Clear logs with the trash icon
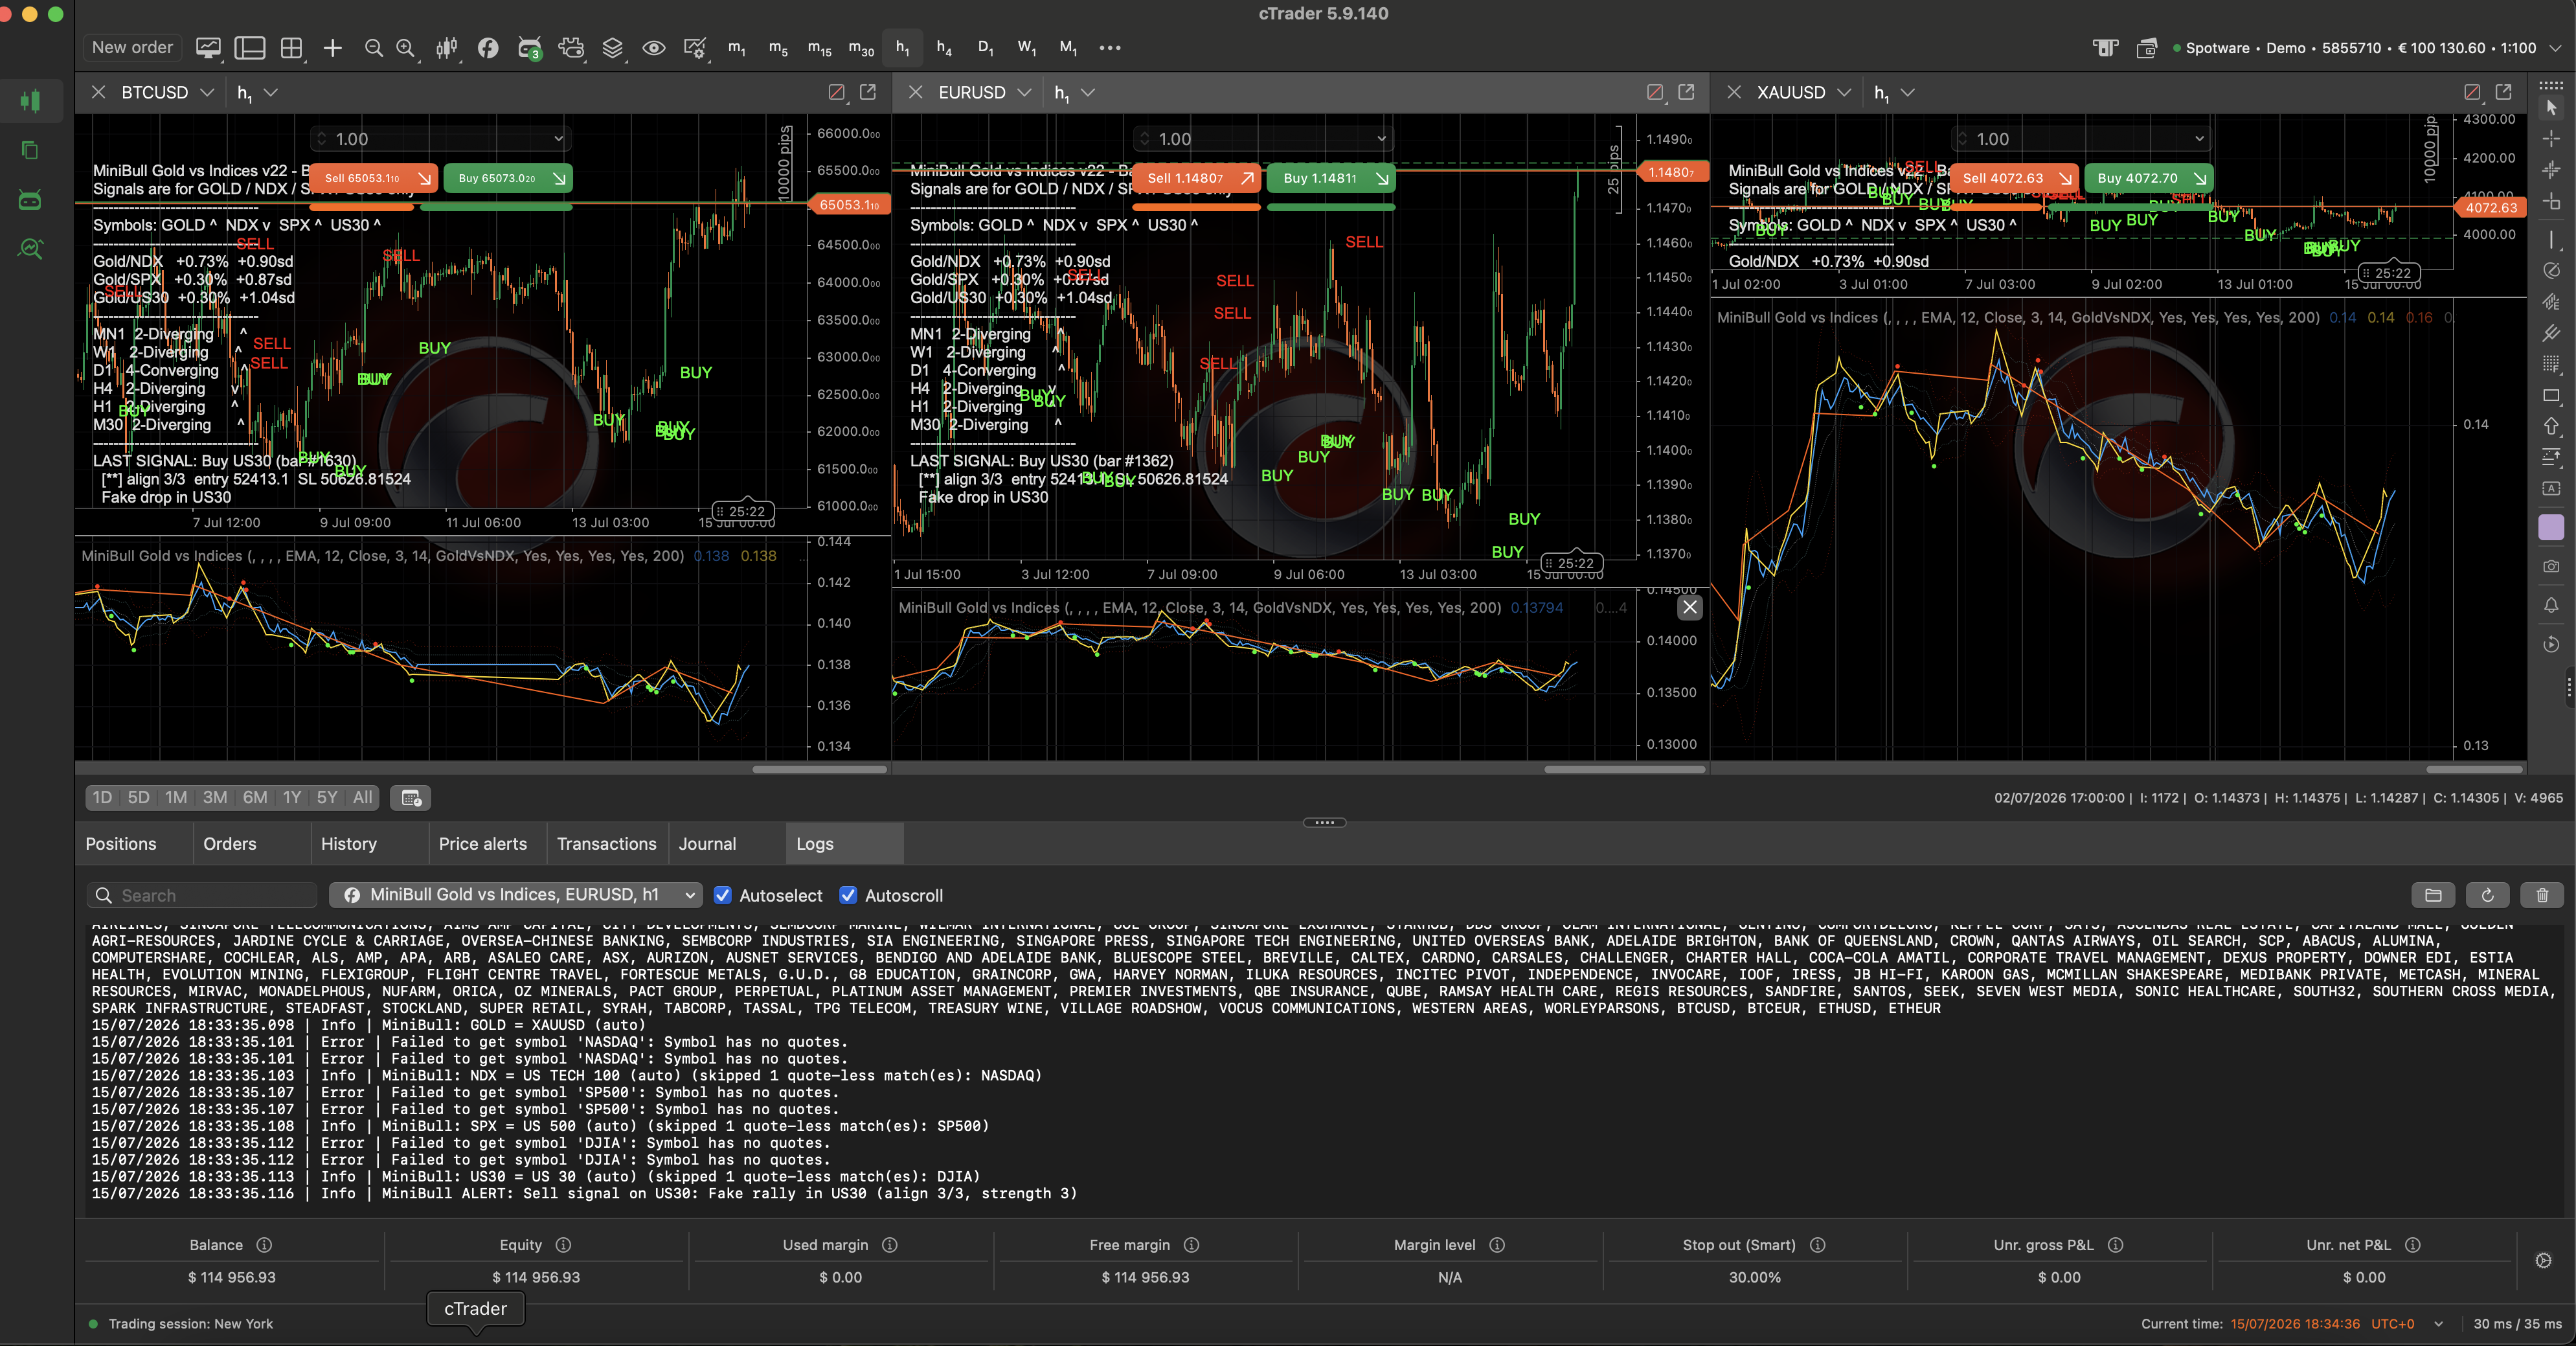The height and width of the screenshot is (1346, 2576). [2542, 895]
